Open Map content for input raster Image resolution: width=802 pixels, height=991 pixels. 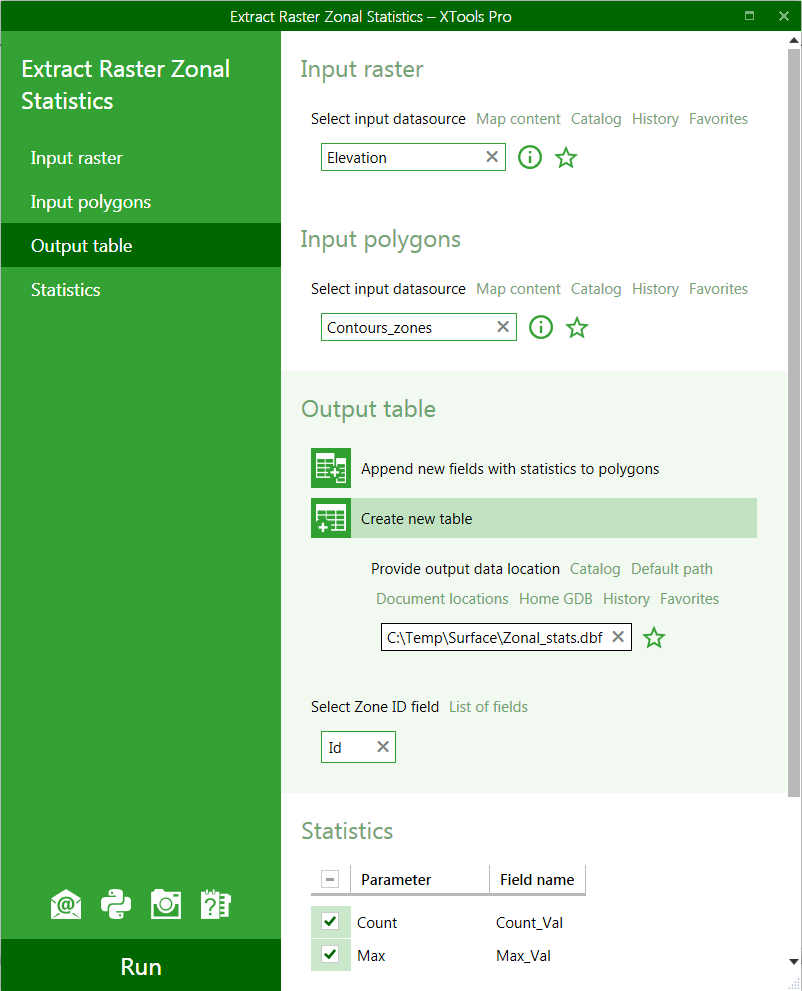click(x=518, y=119)
